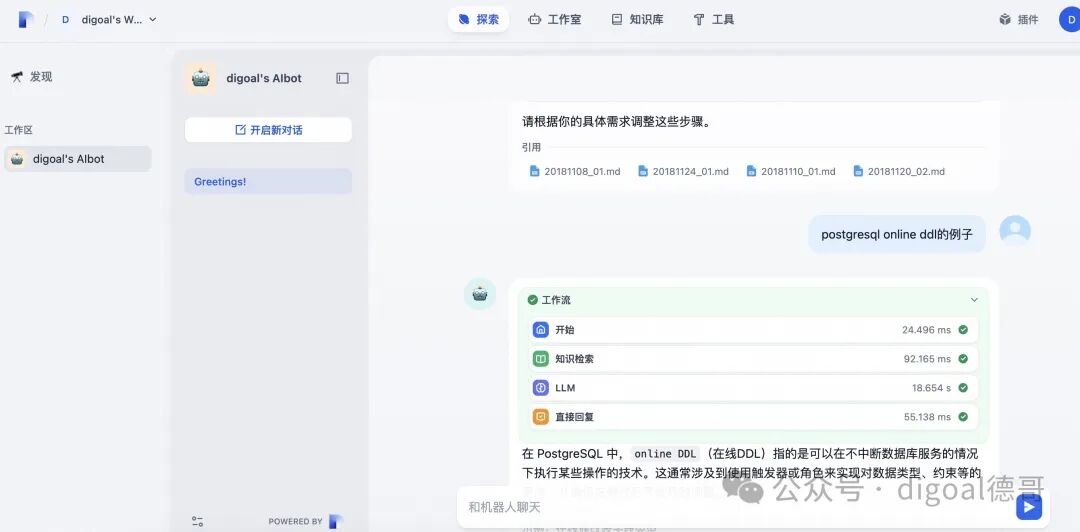This screenshot has height=532, width=1080.
Task: Click the telescope icon beside 发现
Action: [17, 76]
